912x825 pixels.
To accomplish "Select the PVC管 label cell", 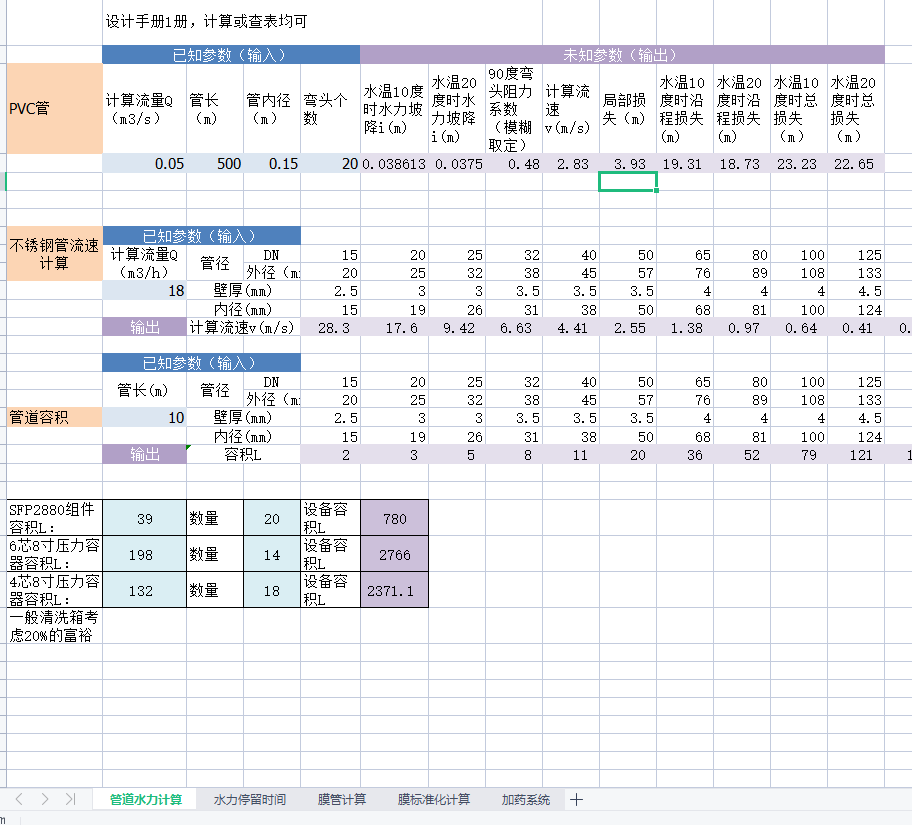I will (55, 108).
